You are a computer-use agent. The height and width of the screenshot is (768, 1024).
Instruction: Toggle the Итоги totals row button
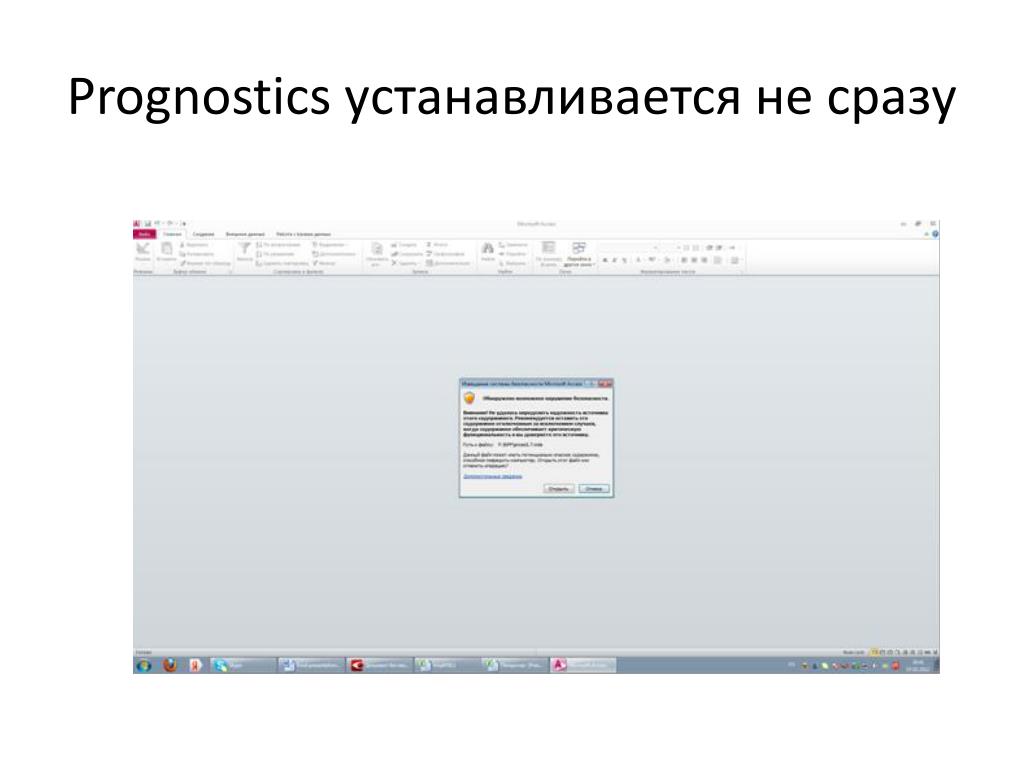point(438,245)
